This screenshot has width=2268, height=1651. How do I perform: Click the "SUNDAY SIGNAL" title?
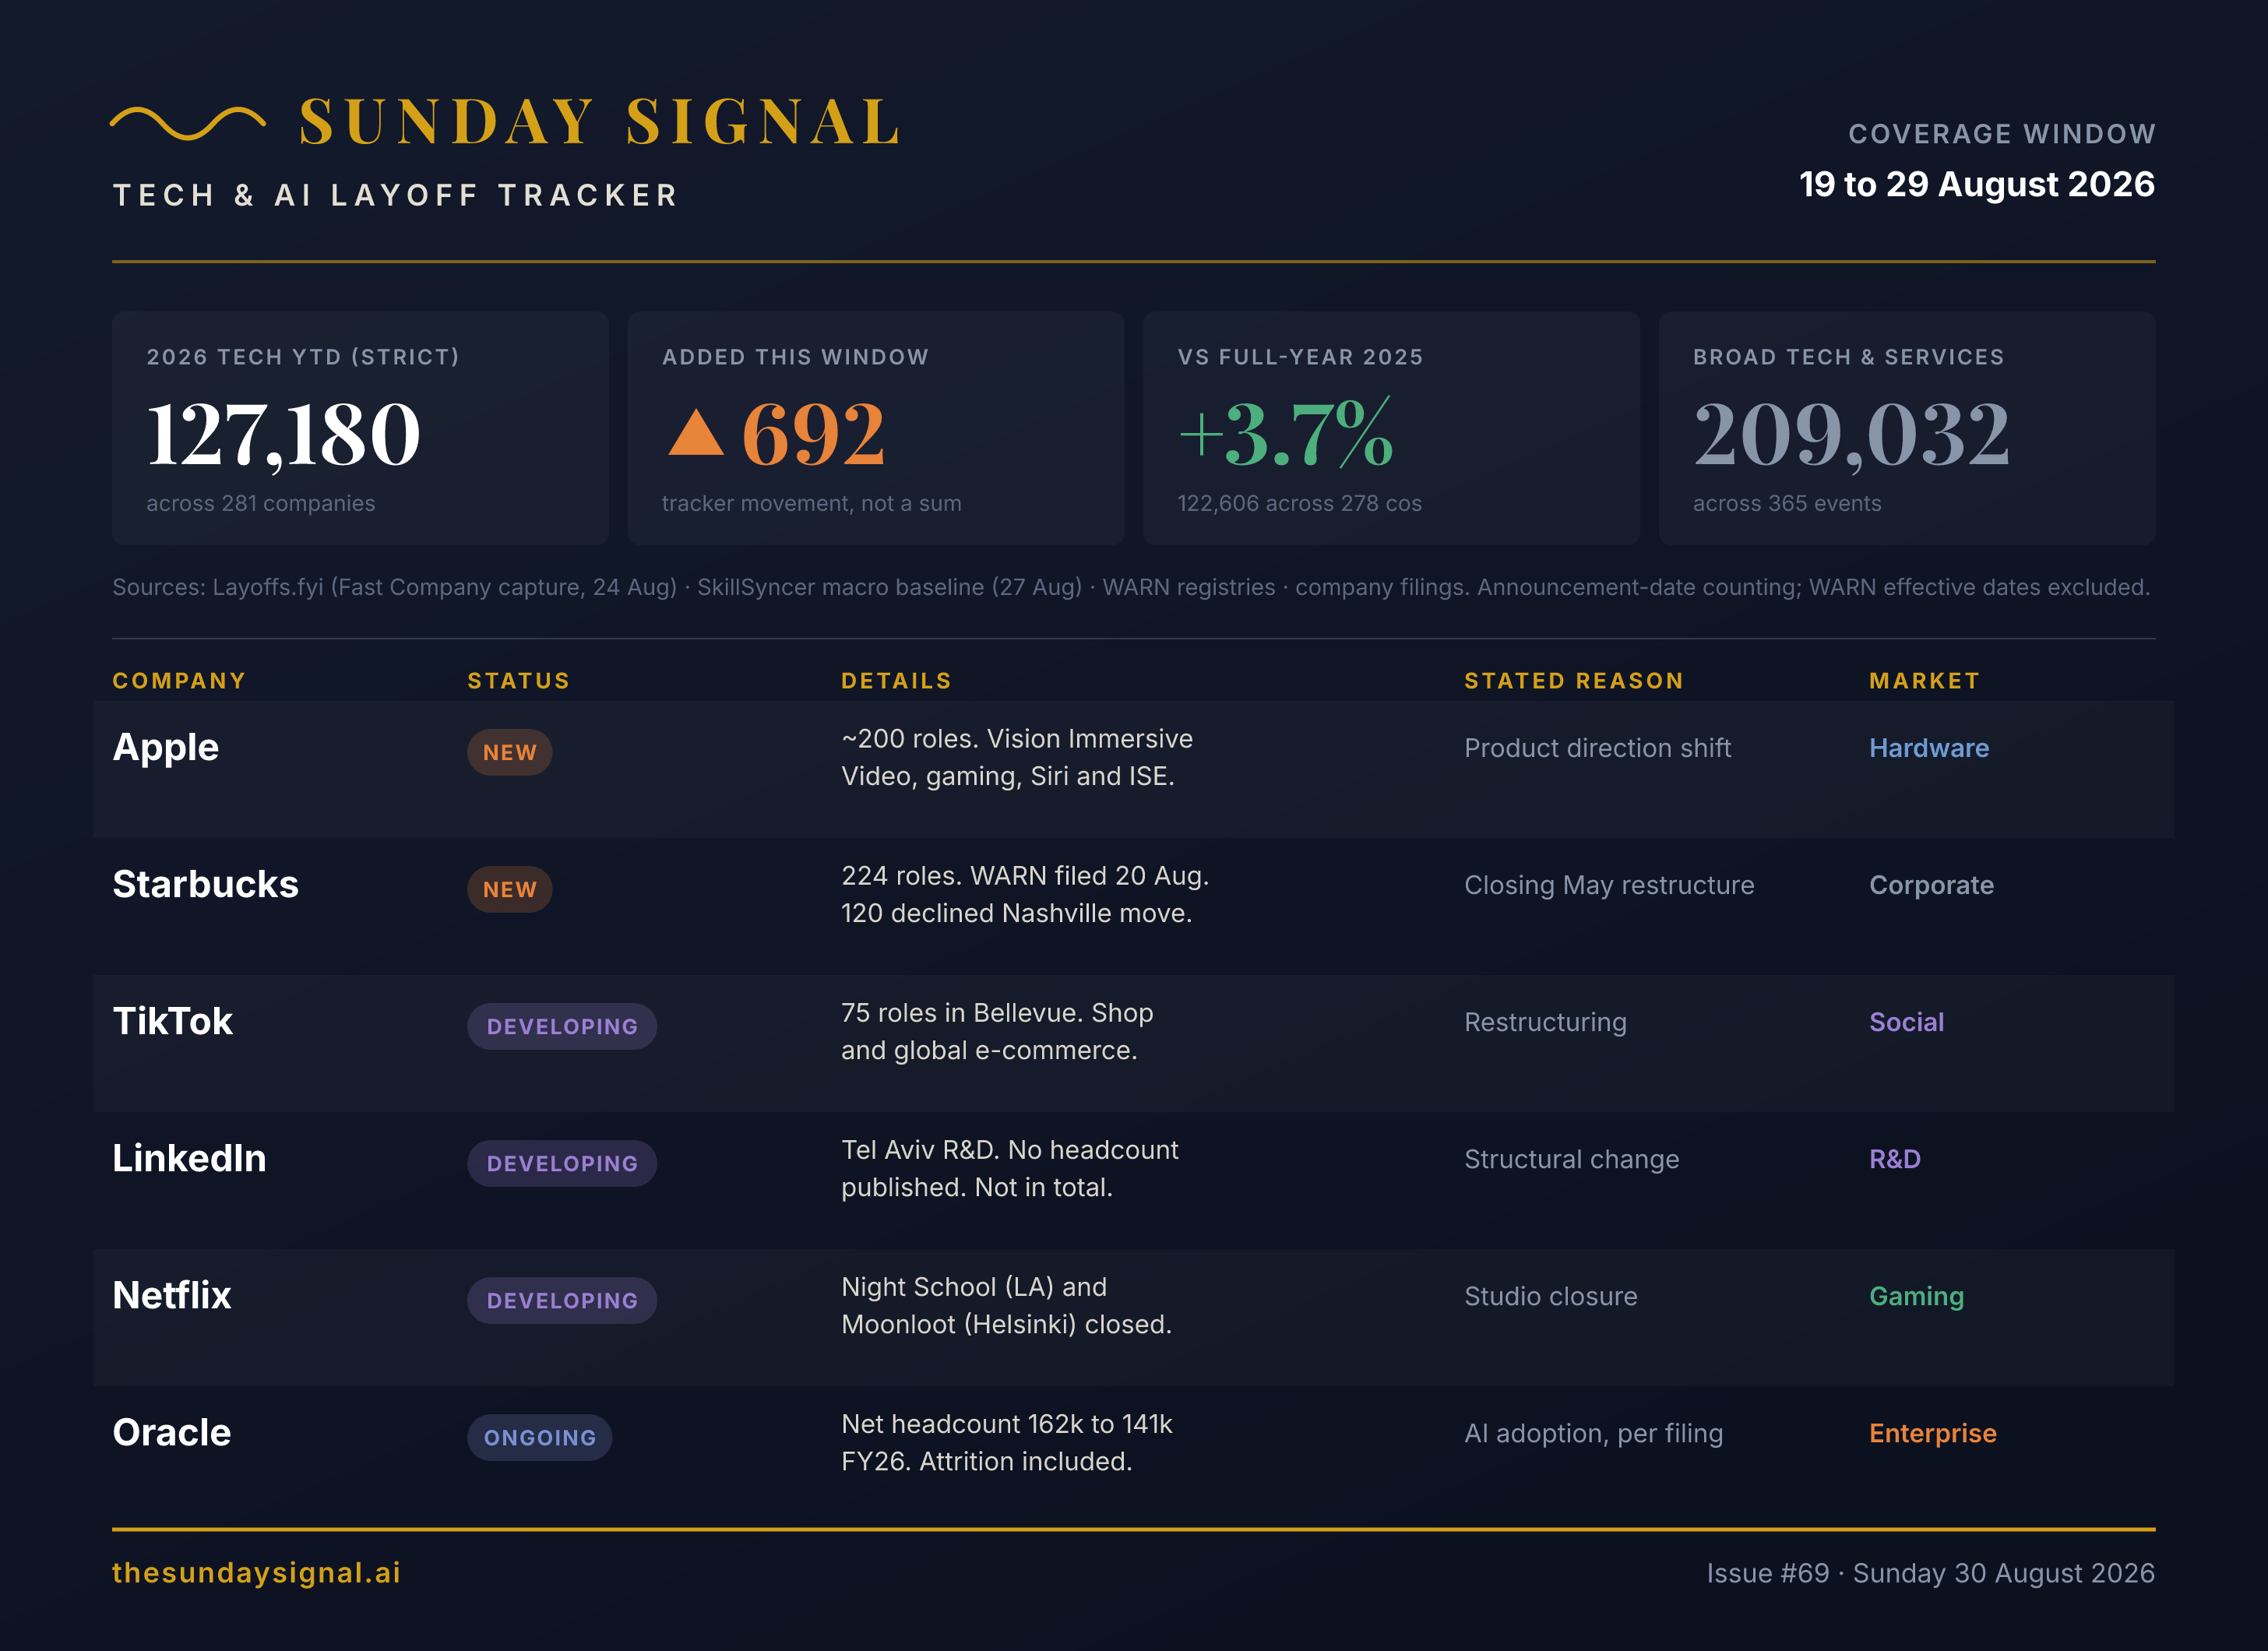click(x=600, y=122)
